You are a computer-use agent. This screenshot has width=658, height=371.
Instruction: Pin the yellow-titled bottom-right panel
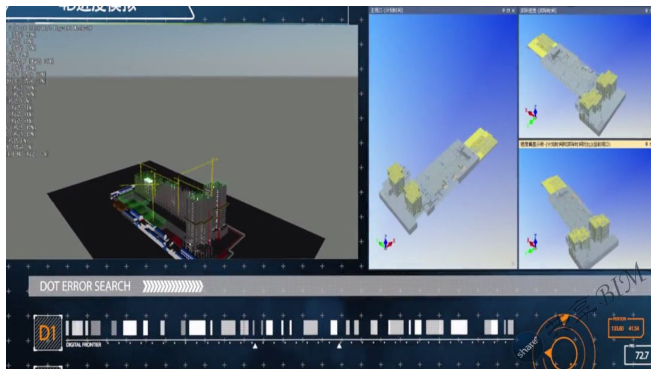click(x=648, y=144)
